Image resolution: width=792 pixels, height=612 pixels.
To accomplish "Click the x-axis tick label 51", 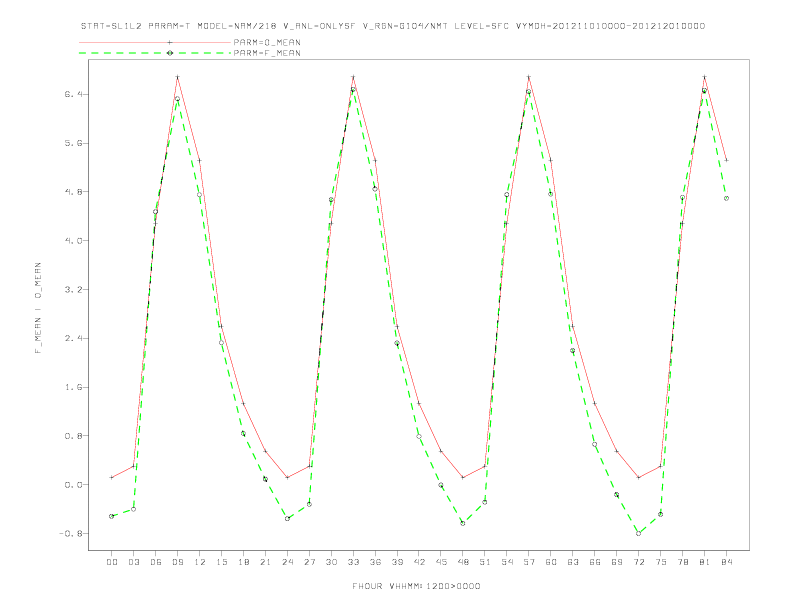I will point(485,562).
